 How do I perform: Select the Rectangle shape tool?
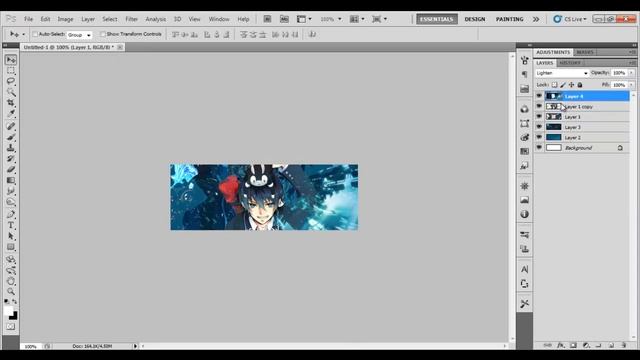coord(11,247)
